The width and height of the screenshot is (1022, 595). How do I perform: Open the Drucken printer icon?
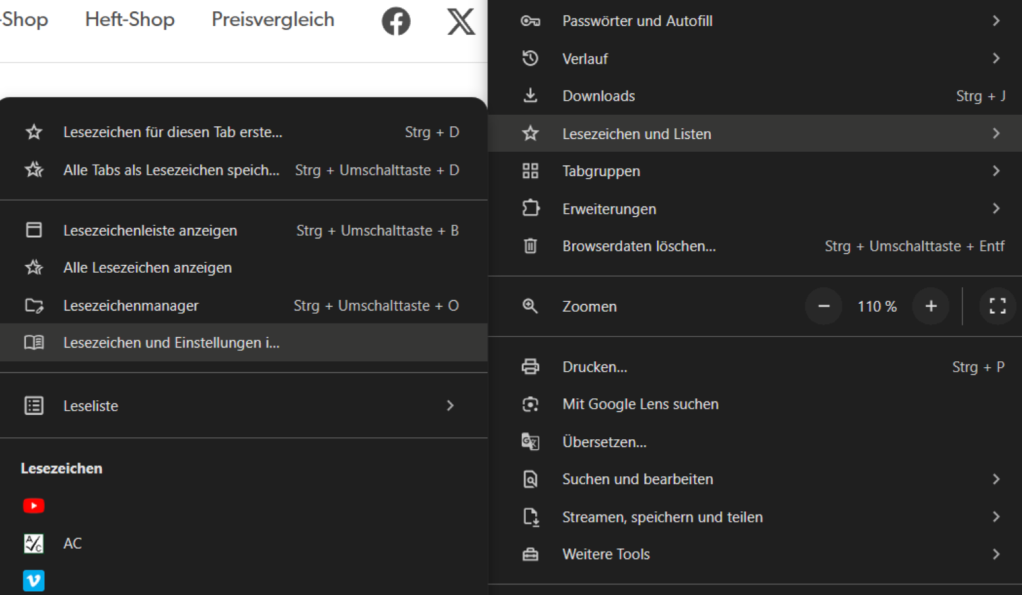[530, 366]
